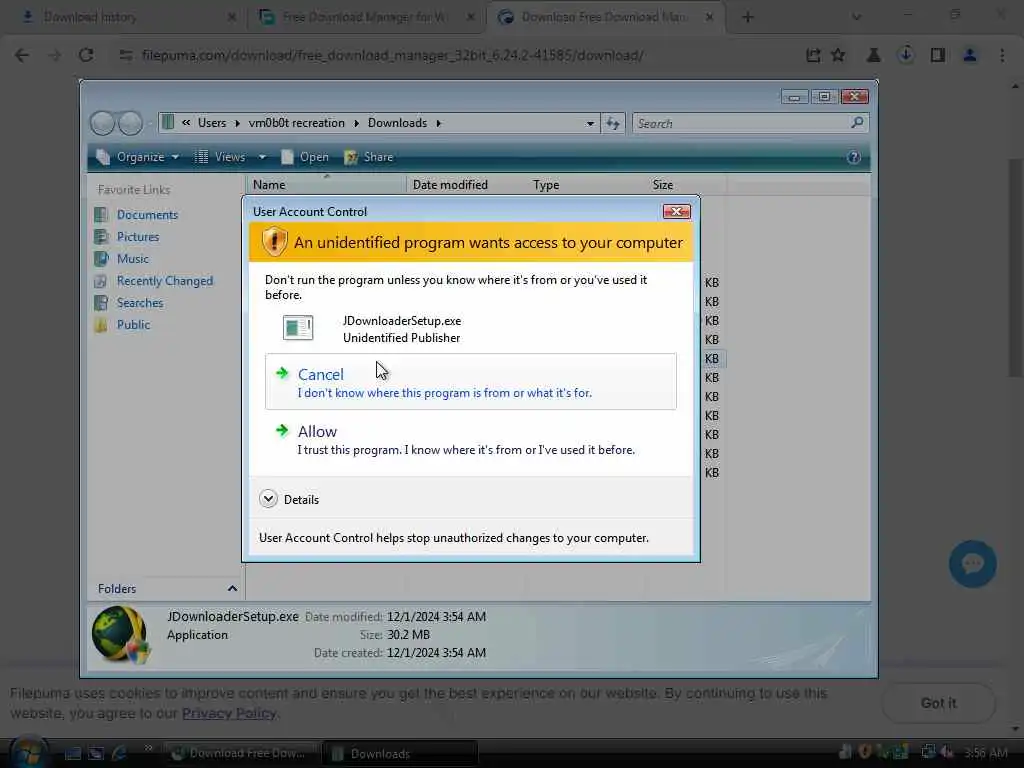Click the JDownloaderSetup.exe program icon in dialog
Viewport: 1024px width, 768px height.
298,328
